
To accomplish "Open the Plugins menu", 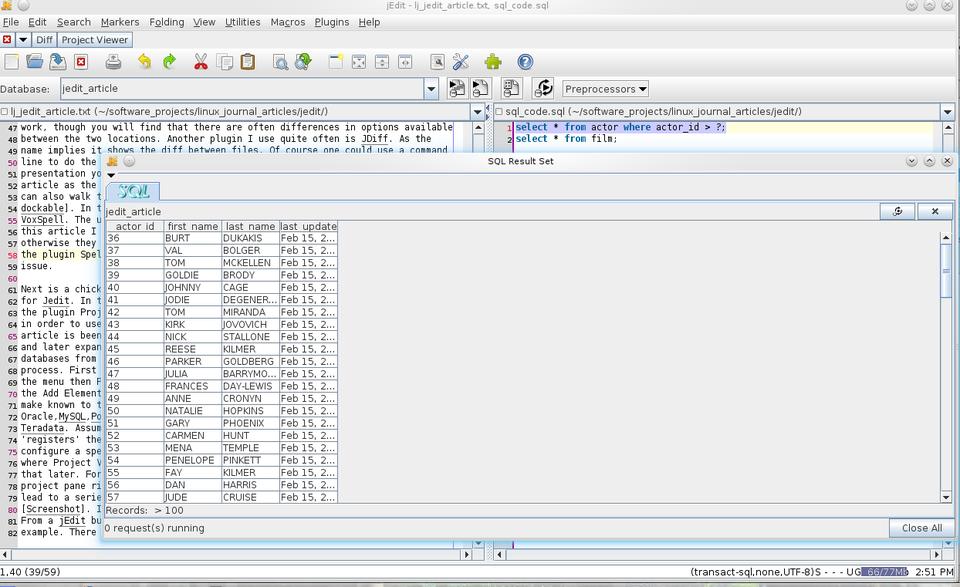I will [x=332, y=22].
